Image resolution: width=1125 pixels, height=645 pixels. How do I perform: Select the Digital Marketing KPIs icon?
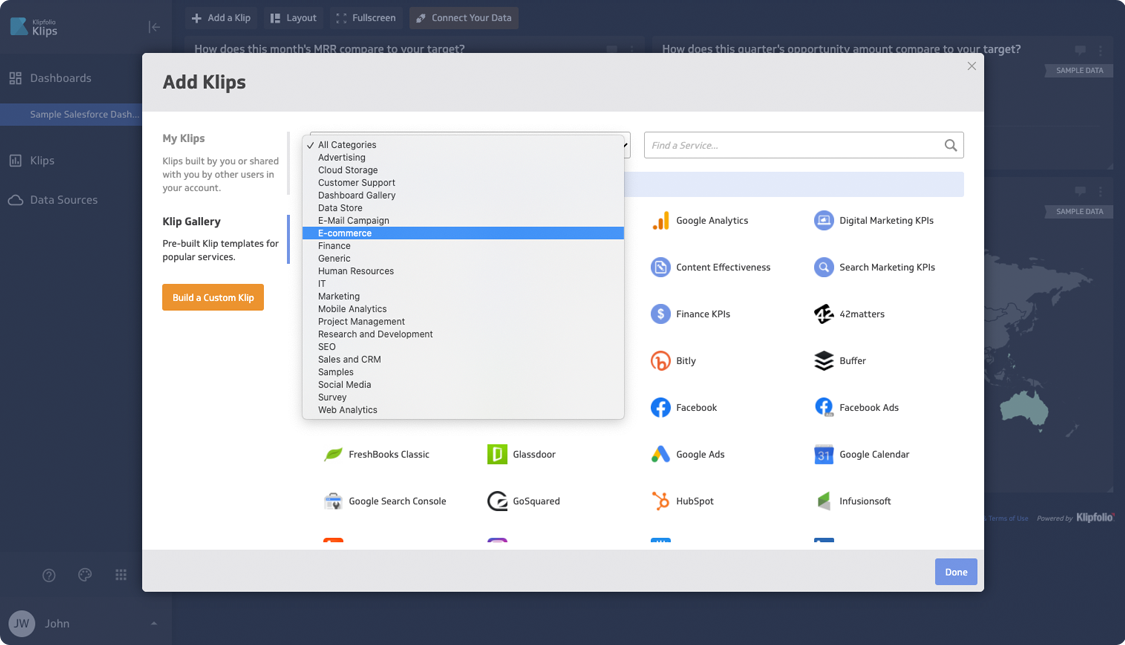[824, 220]
